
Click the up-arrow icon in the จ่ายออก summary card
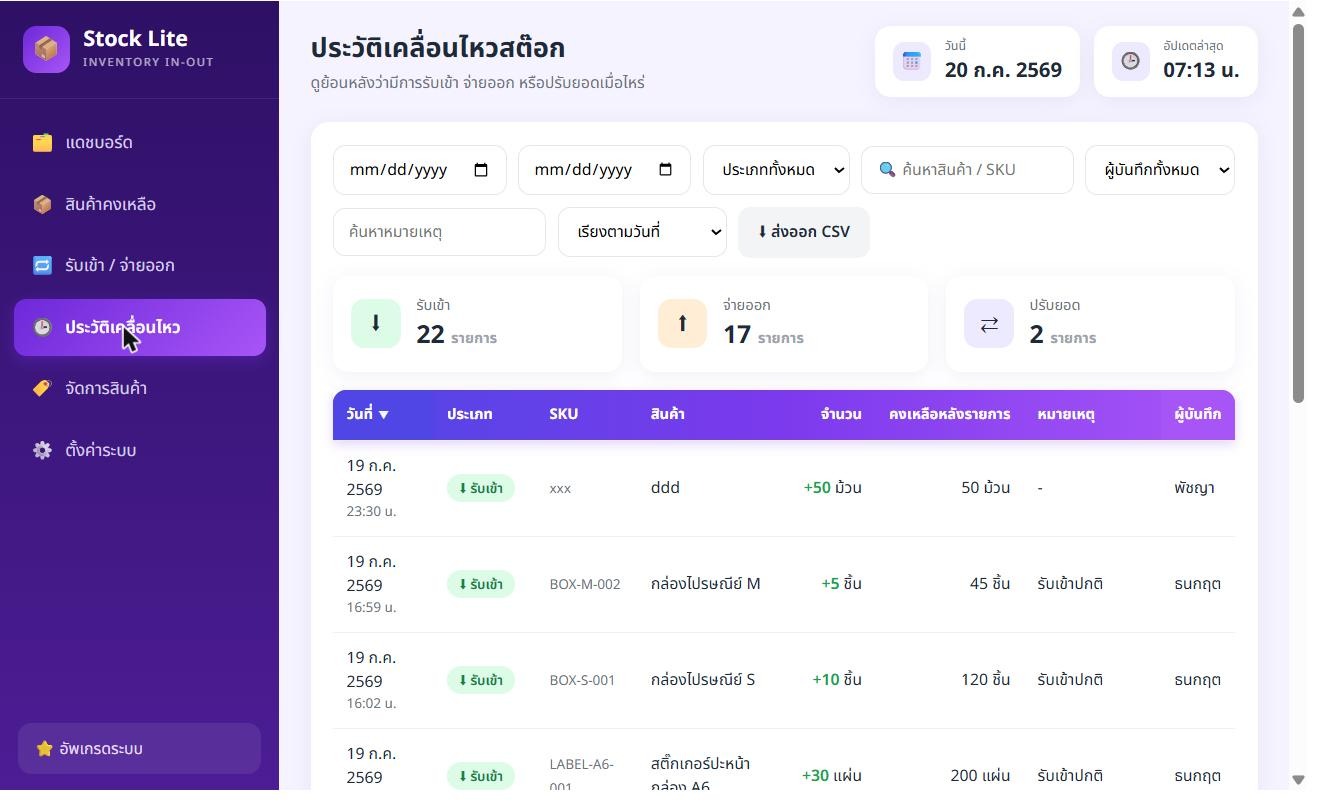[683, 323]
